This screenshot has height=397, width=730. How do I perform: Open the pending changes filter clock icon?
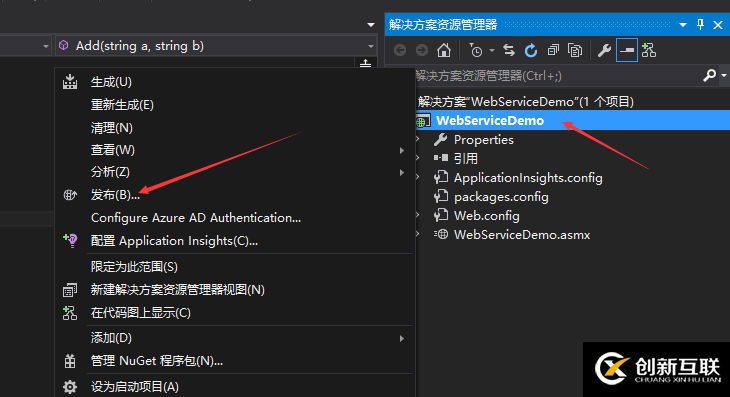(475, 50)
